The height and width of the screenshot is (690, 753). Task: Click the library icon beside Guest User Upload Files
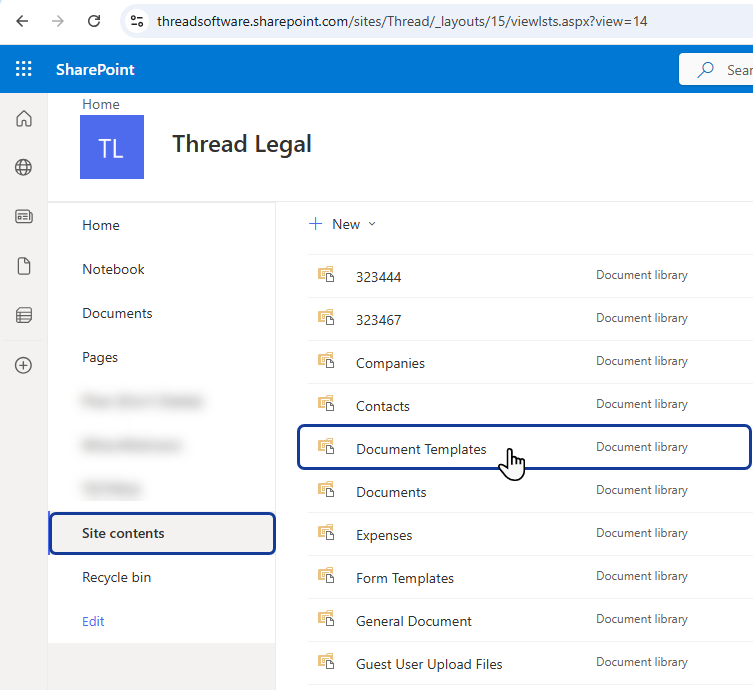(326, 662)
